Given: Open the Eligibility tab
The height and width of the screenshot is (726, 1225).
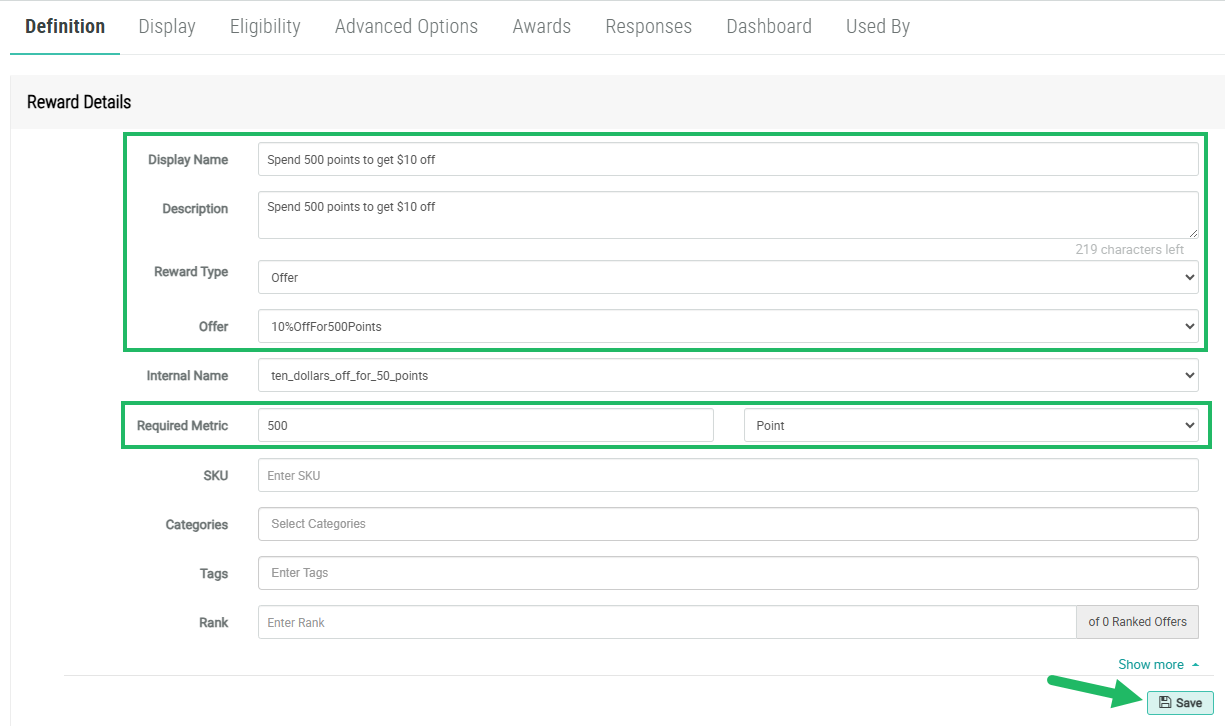Looking at the screenshot, I should point(265,27).
